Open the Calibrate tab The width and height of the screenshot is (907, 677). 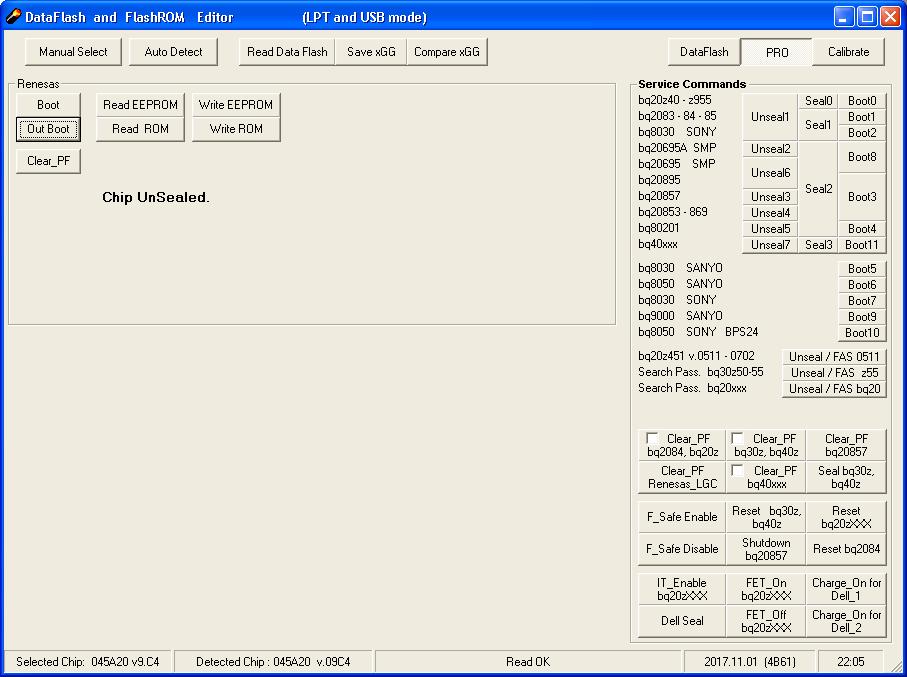pos(848,52)
